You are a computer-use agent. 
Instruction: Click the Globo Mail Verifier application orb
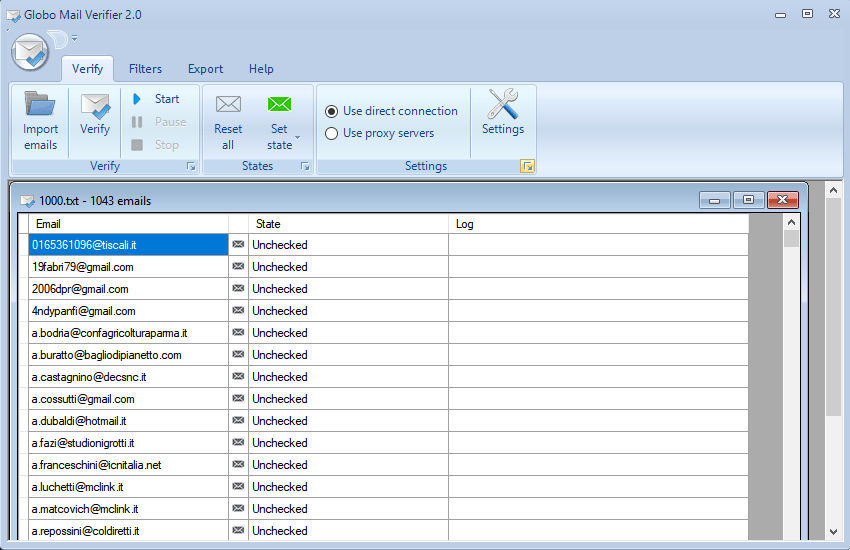tap(30, 52)
